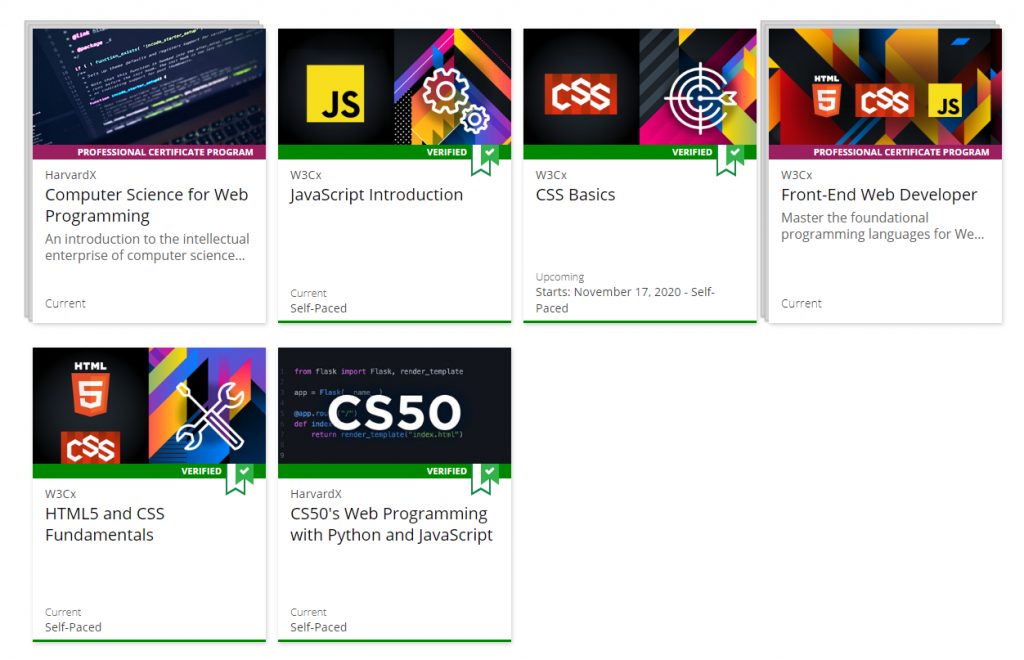Click Current status on Computer Science for Web Programming

tap(65, 304)
